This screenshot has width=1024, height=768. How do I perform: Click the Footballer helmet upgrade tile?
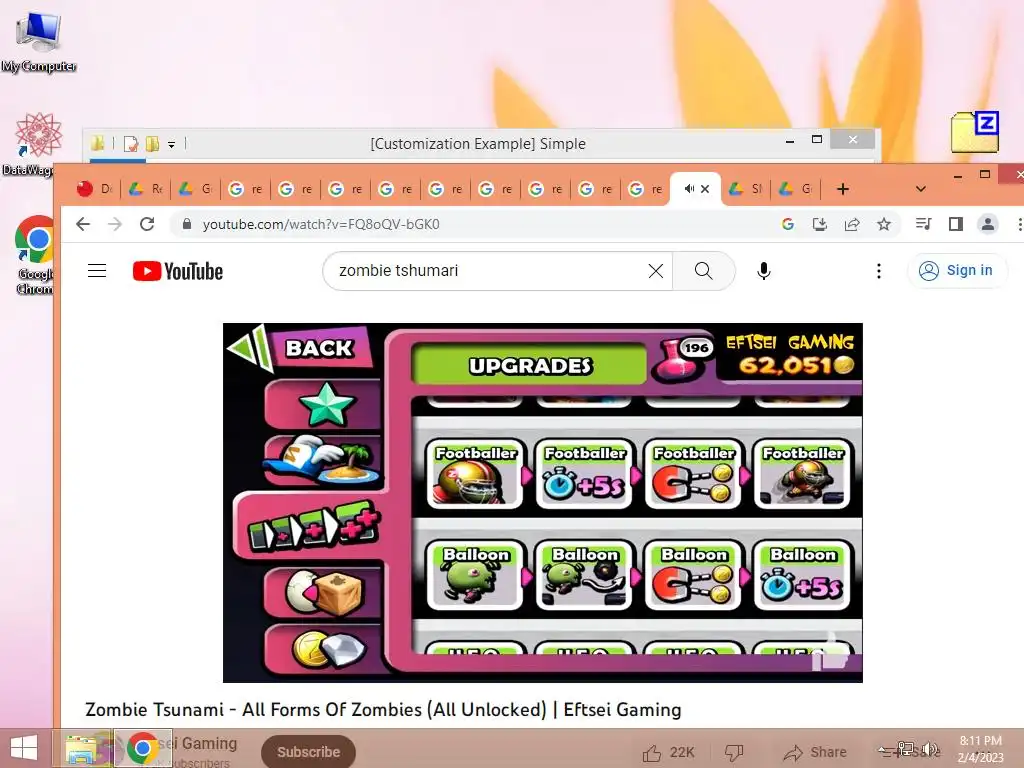point(475,474)
